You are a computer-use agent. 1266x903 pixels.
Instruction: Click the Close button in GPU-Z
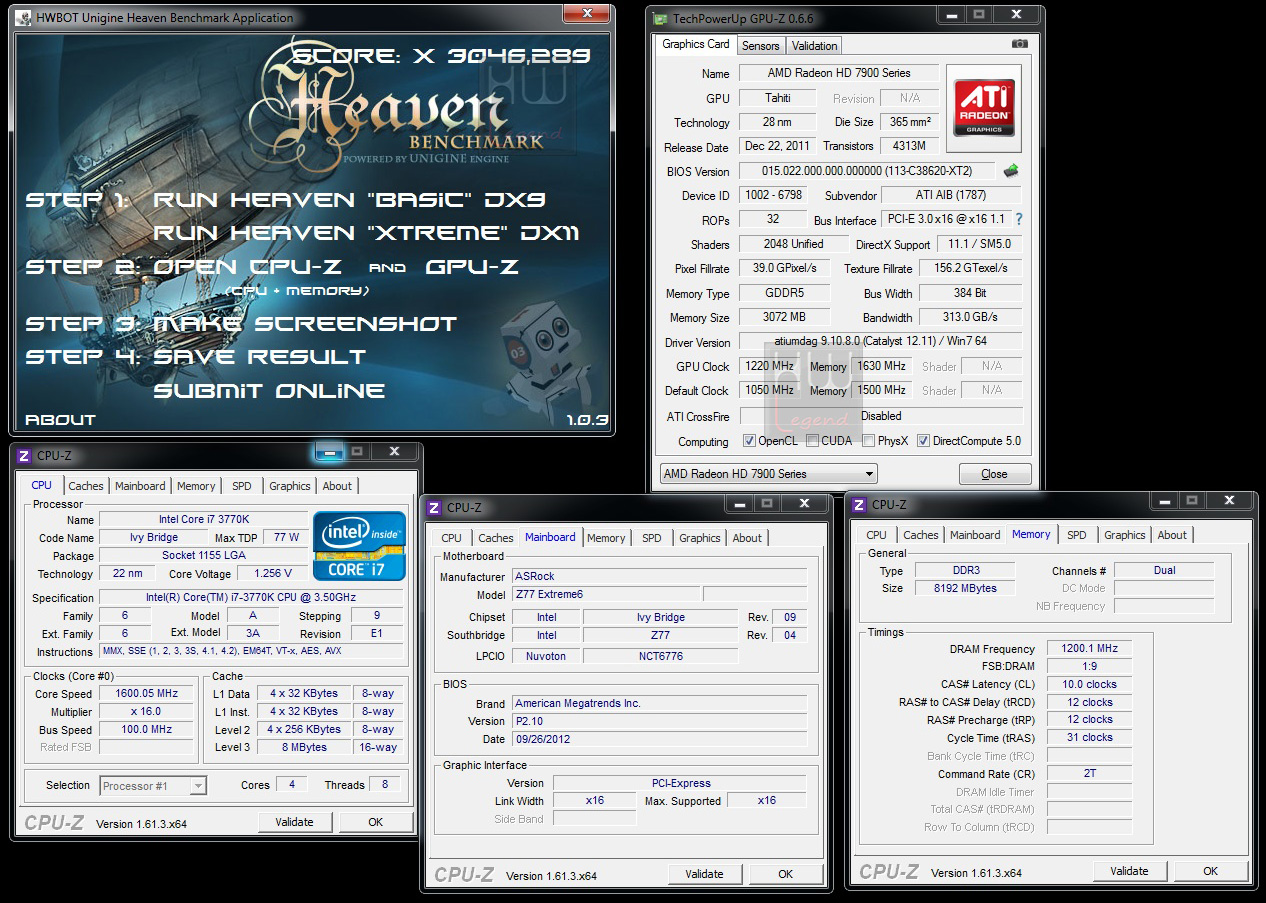tap(994, 474)
